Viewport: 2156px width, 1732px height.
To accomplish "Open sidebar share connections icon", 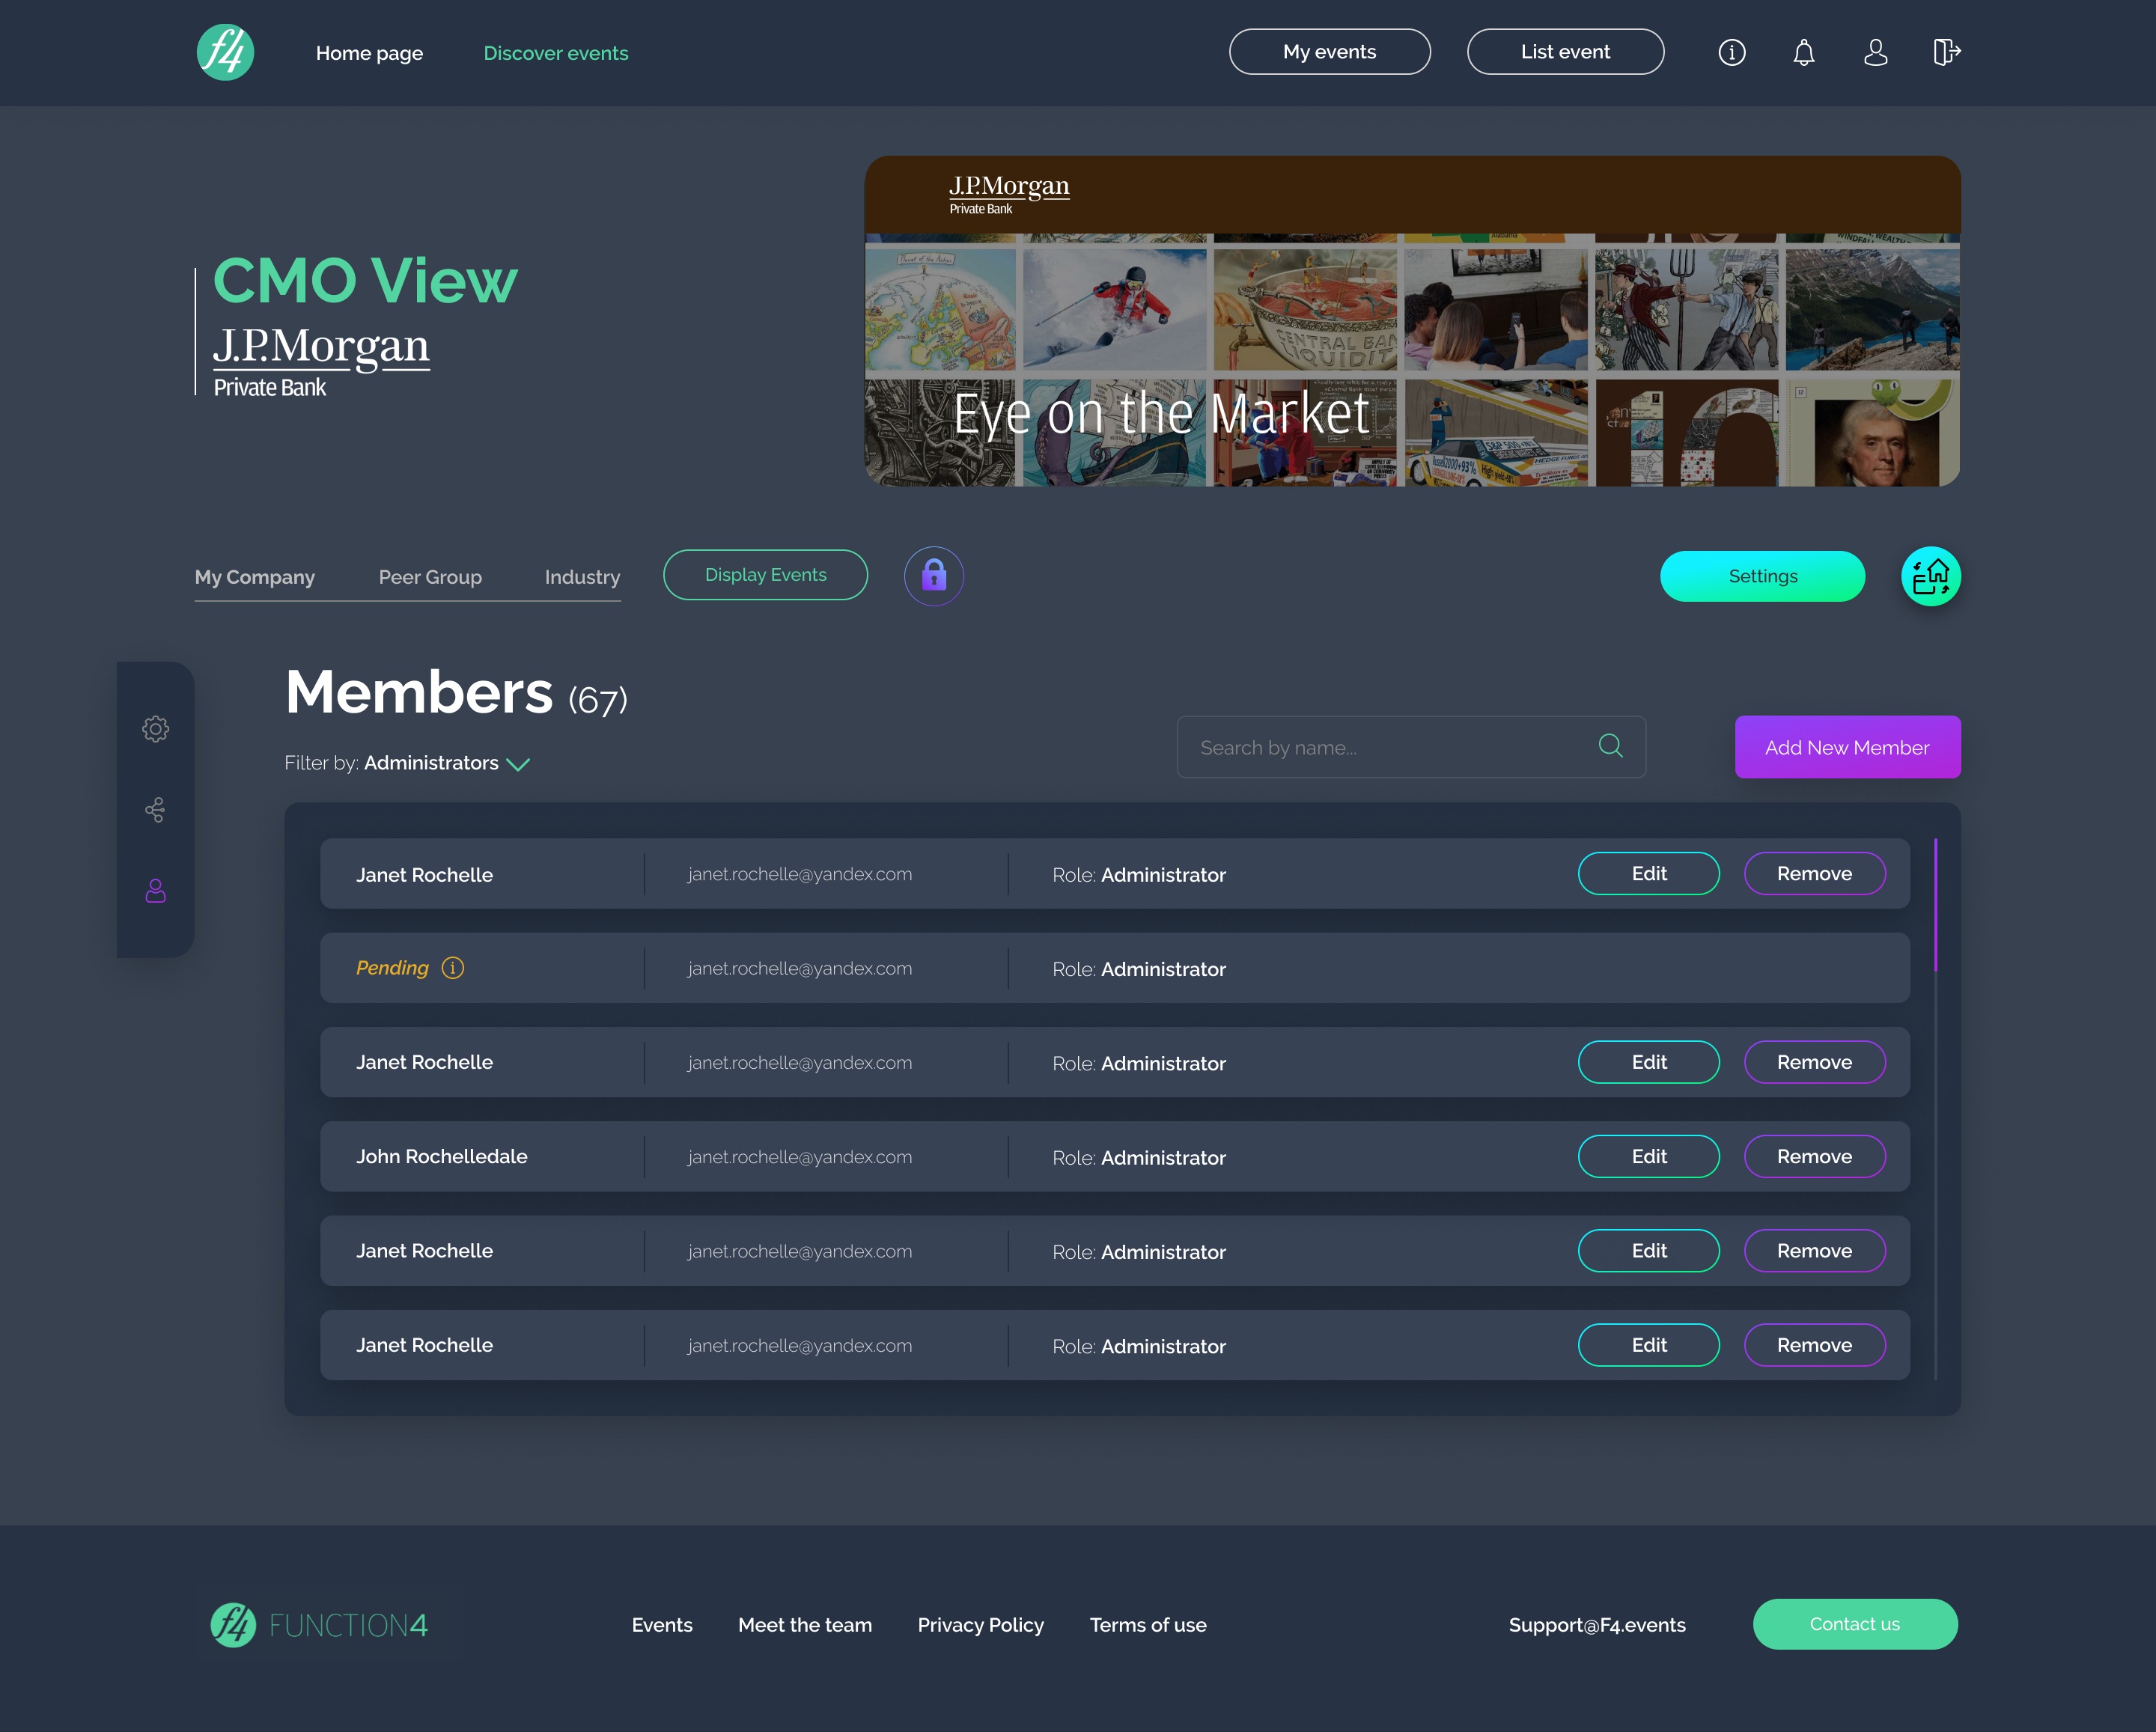I will pyautogui.click(x=155, y=810).
